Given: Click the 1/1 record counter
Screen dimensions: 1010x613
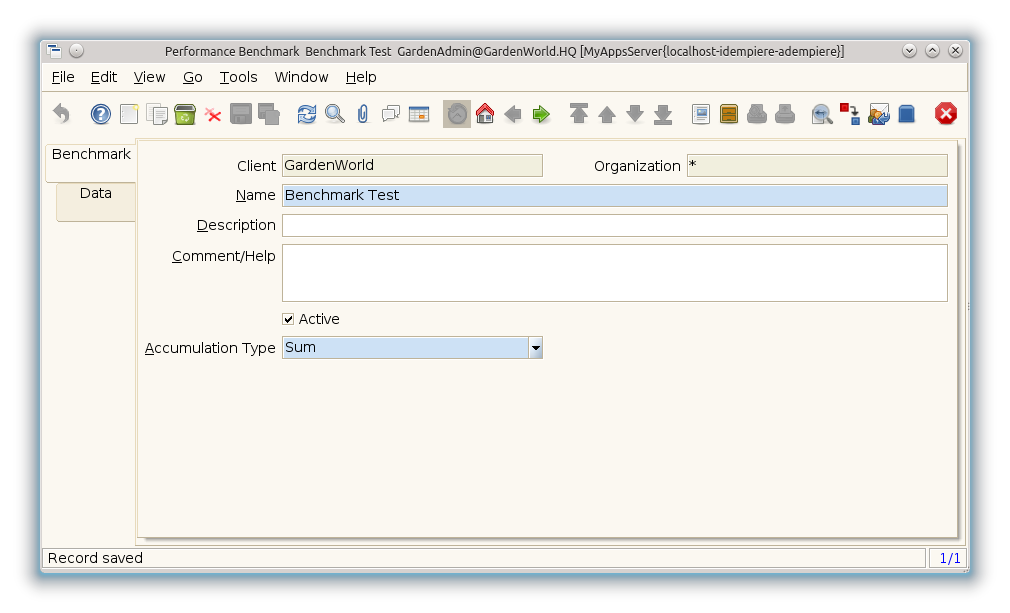Looking at the screenshot, I should tap(949, 558).
